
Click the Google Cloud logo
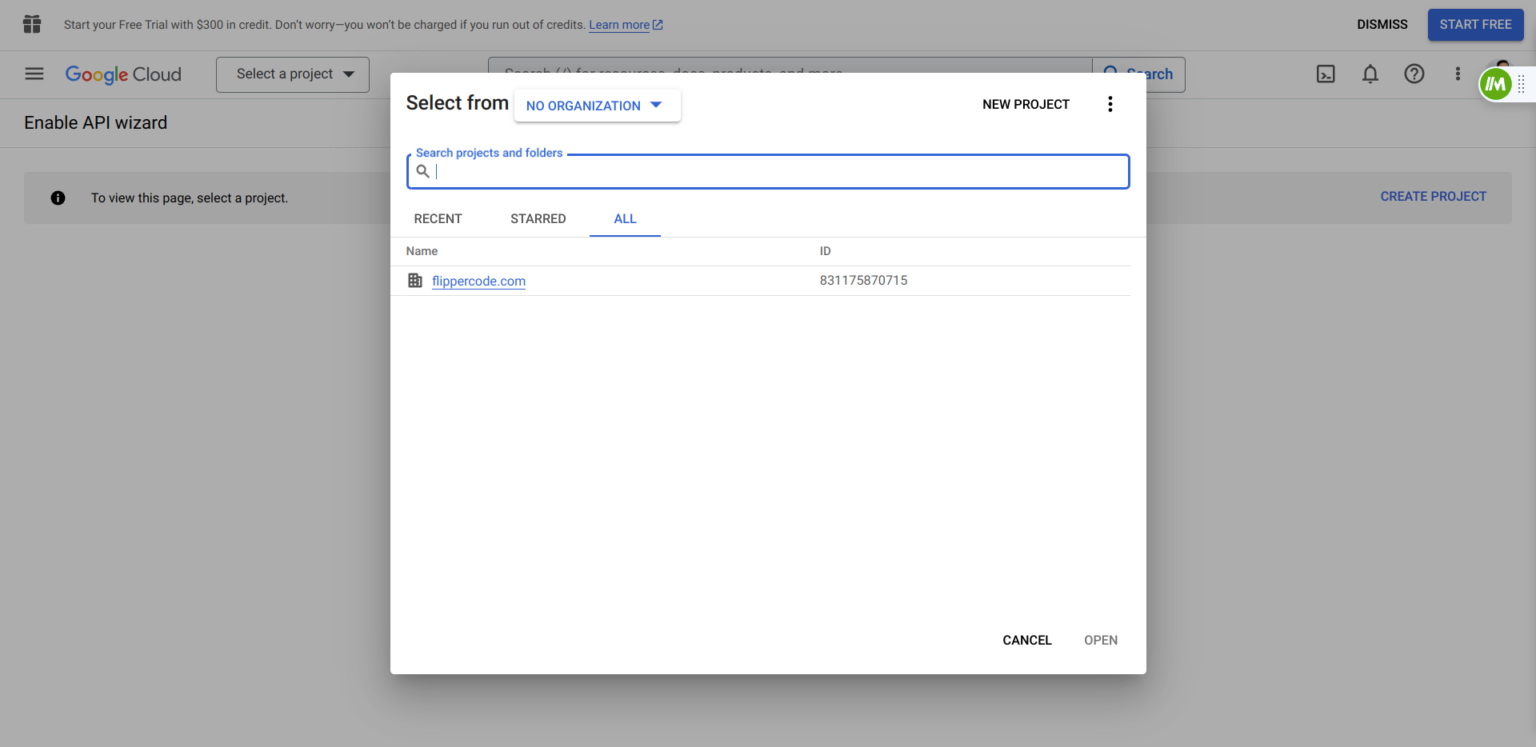[123, 74]
